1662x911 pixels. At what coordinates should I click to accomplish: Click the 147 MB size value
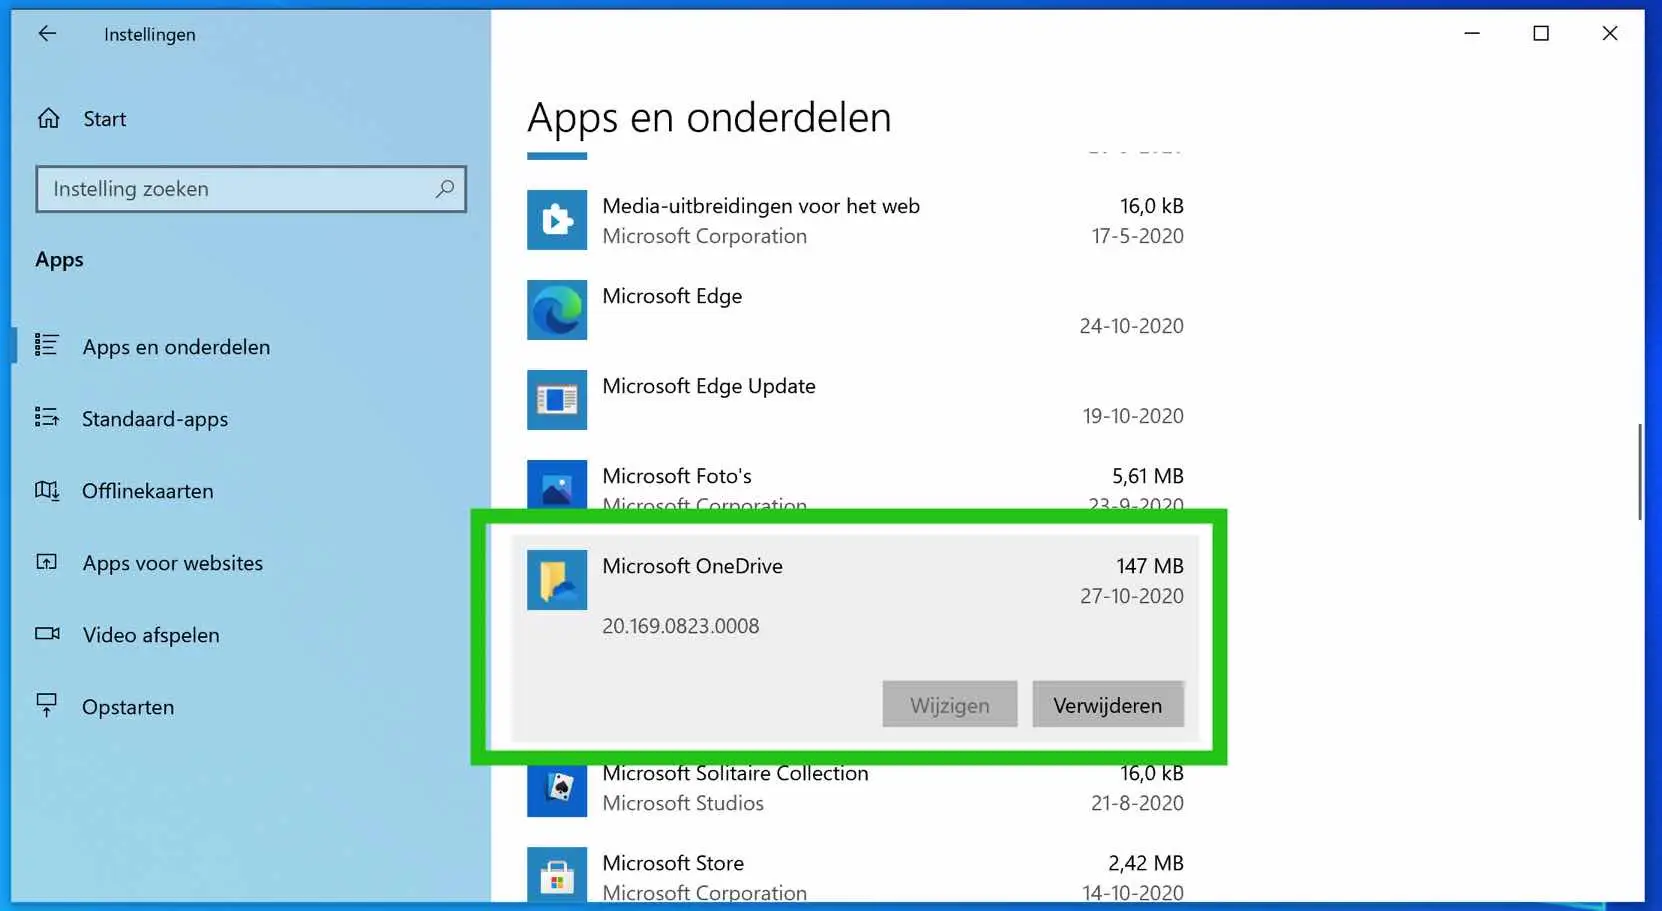[x=1150, y=566]
